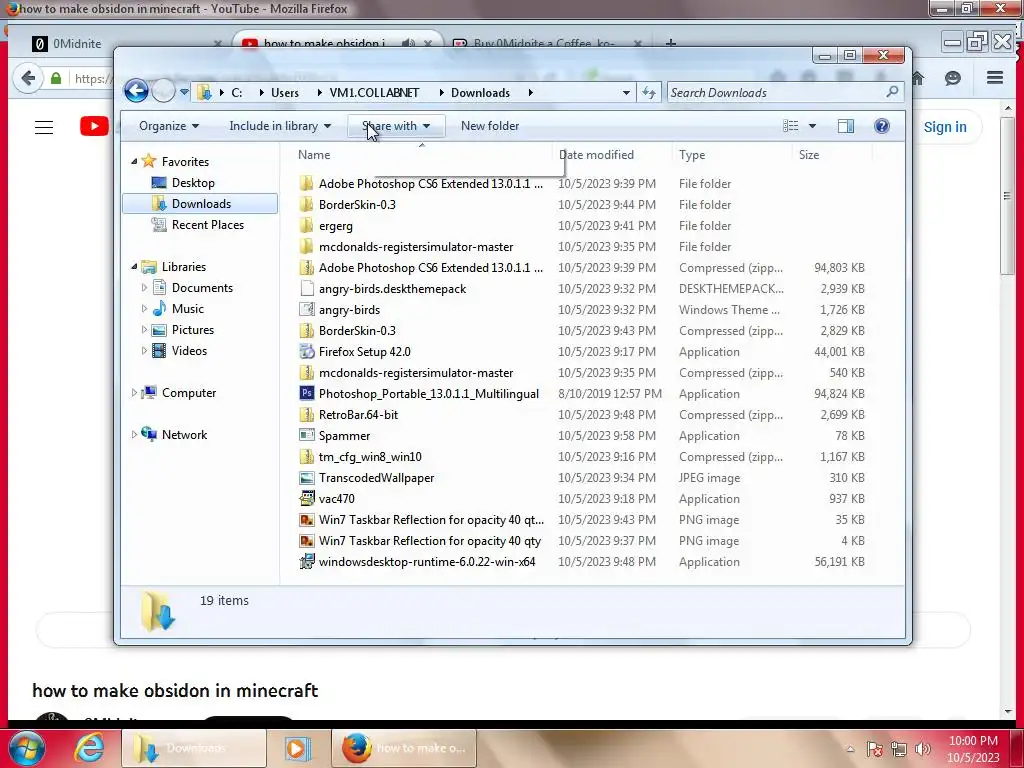Select angry-birds.deskthemepack file icon
This screenshot has height=768, width=1024.
[306, 289]
